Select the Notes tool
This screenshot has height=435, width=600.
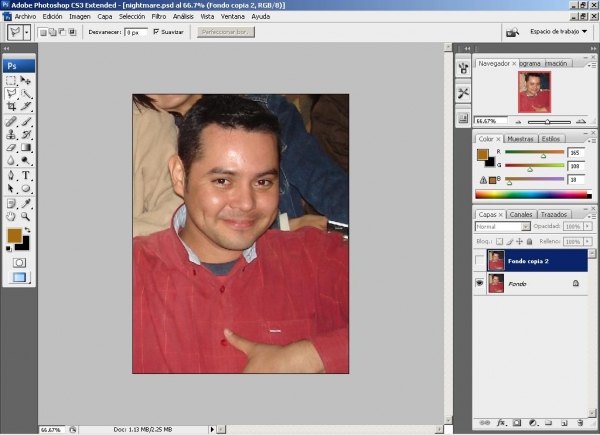pyautogui.click(x=11, y=204)
